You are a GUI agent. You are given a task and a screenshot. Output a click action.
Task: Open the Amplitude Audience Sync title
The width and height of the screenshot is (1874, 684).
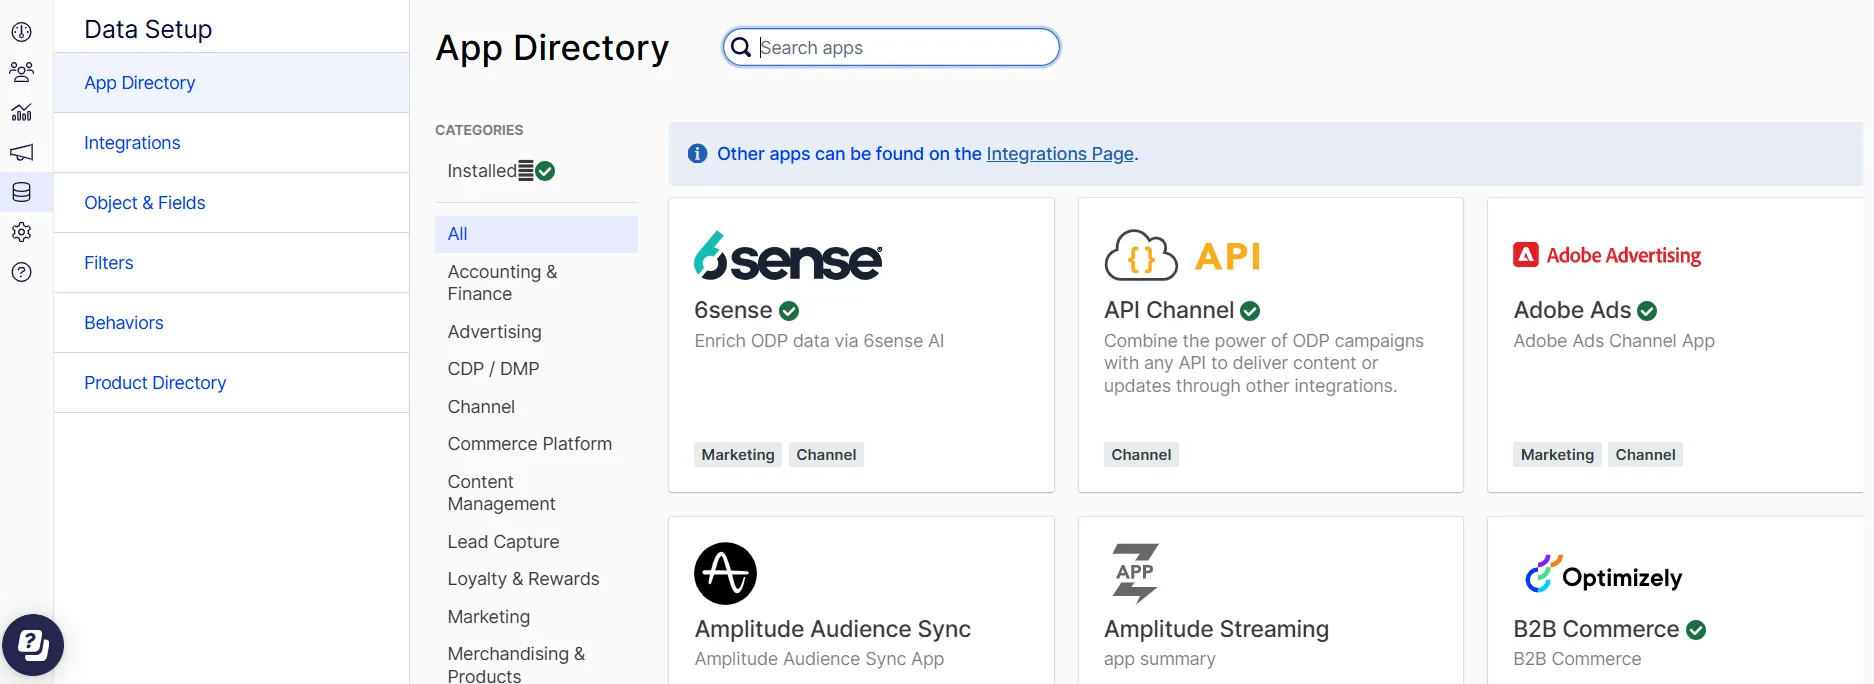(x=833, y=629)
